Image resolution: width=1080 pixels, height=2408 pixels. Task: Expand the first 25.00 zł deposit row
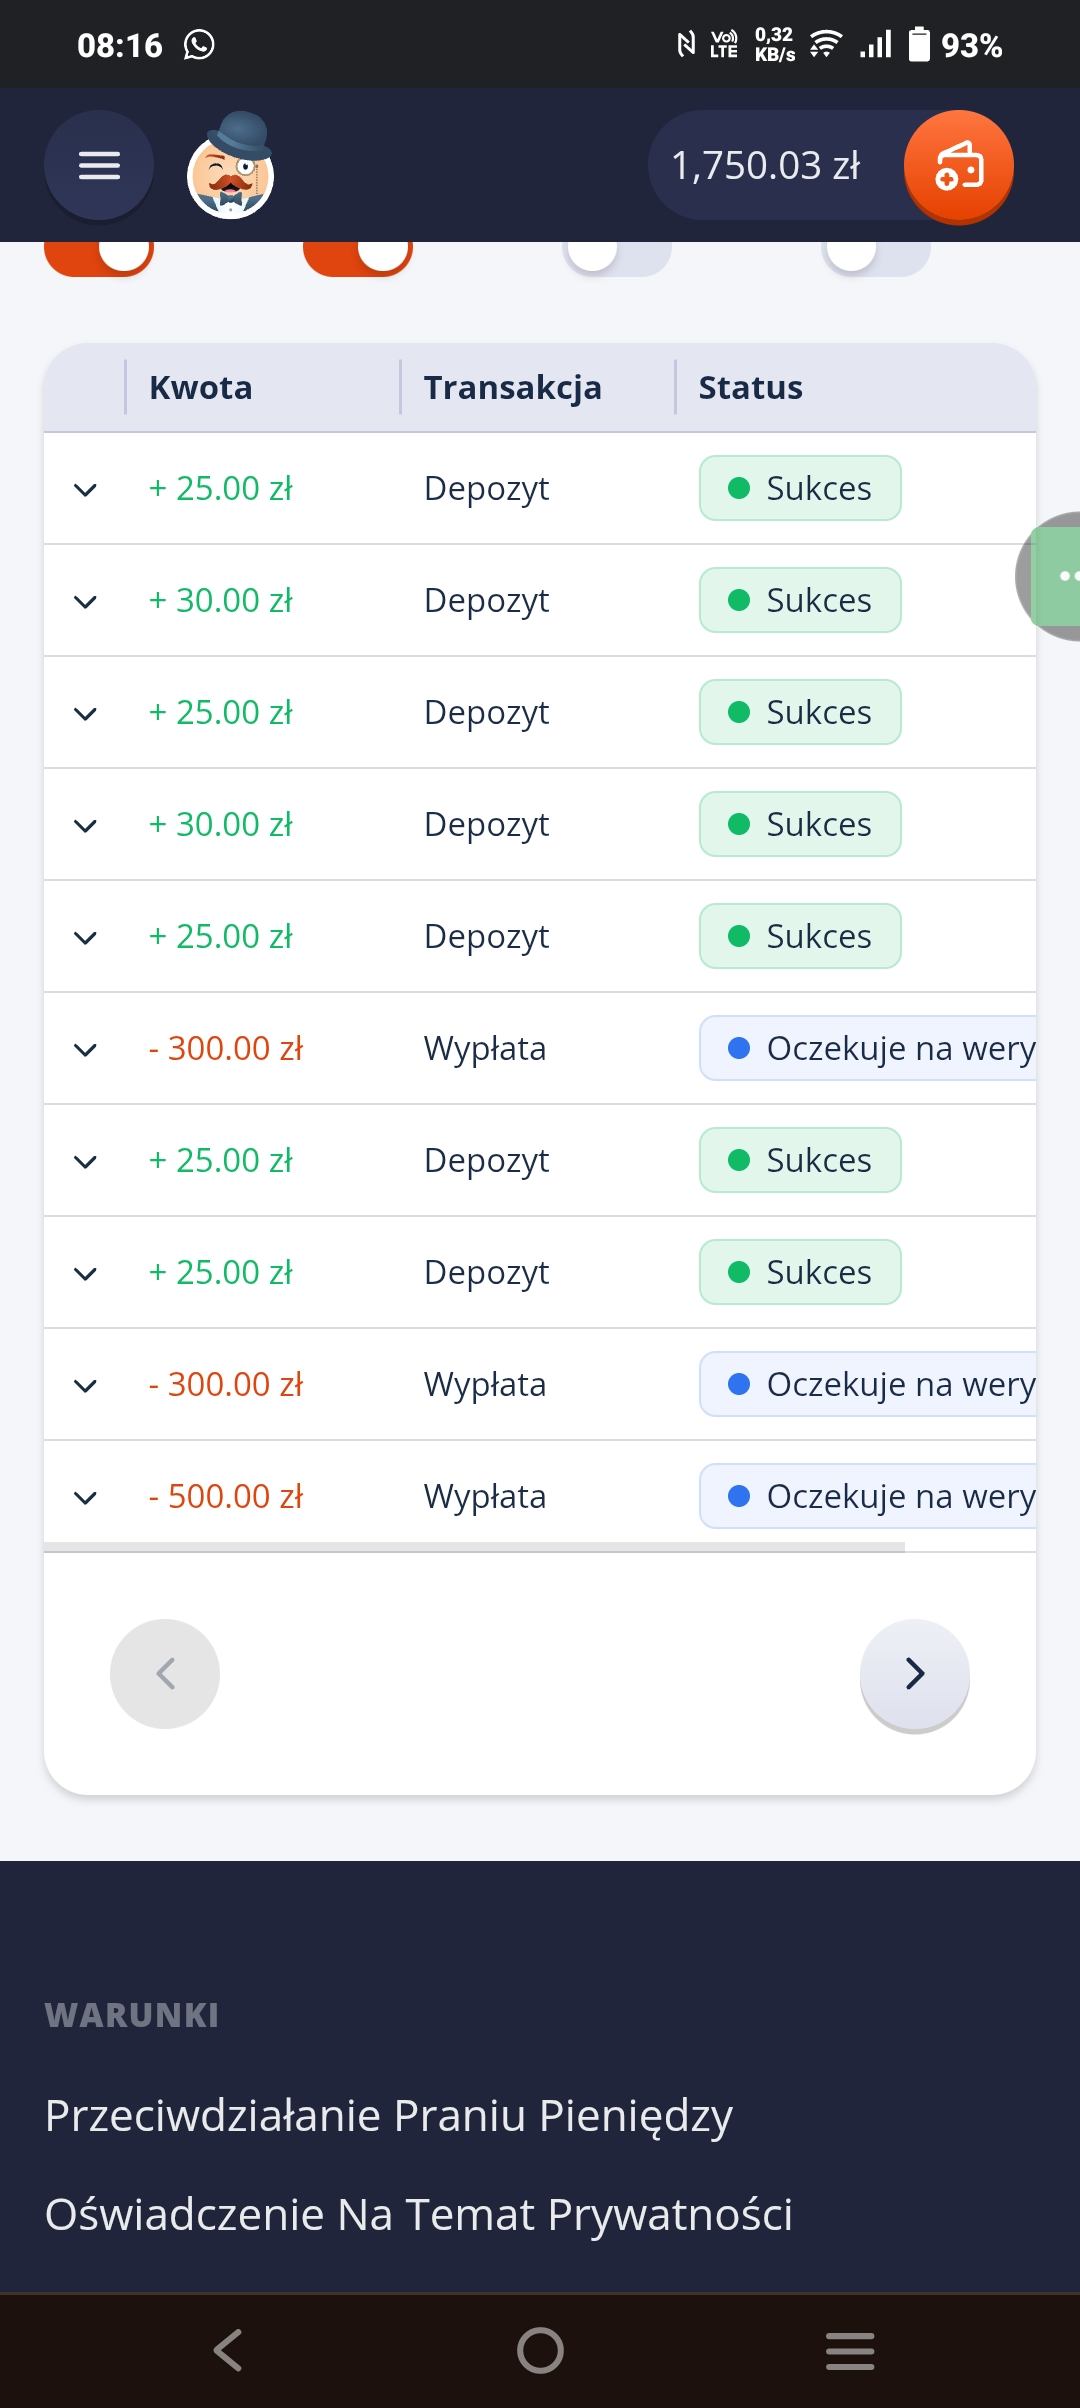tap(86, 489)
